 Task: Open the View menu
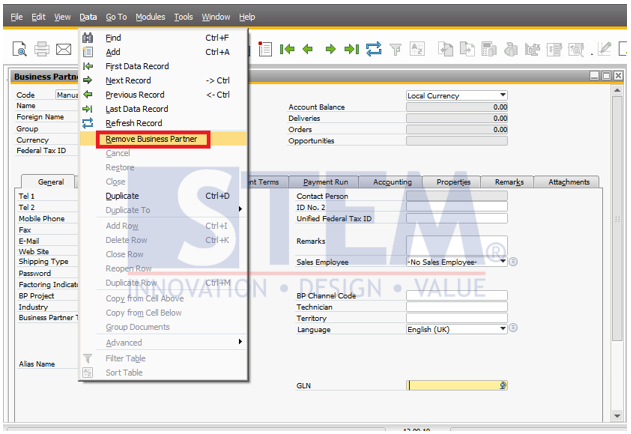click(x=62, y=17)
